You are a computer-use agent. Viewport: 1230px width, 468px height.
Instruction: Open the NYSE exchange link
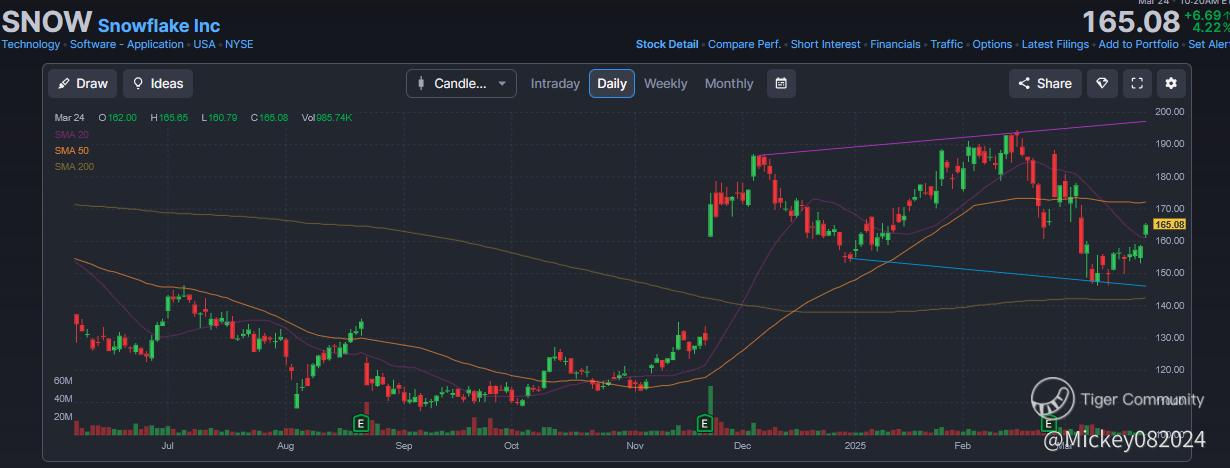tap(239, 44)
